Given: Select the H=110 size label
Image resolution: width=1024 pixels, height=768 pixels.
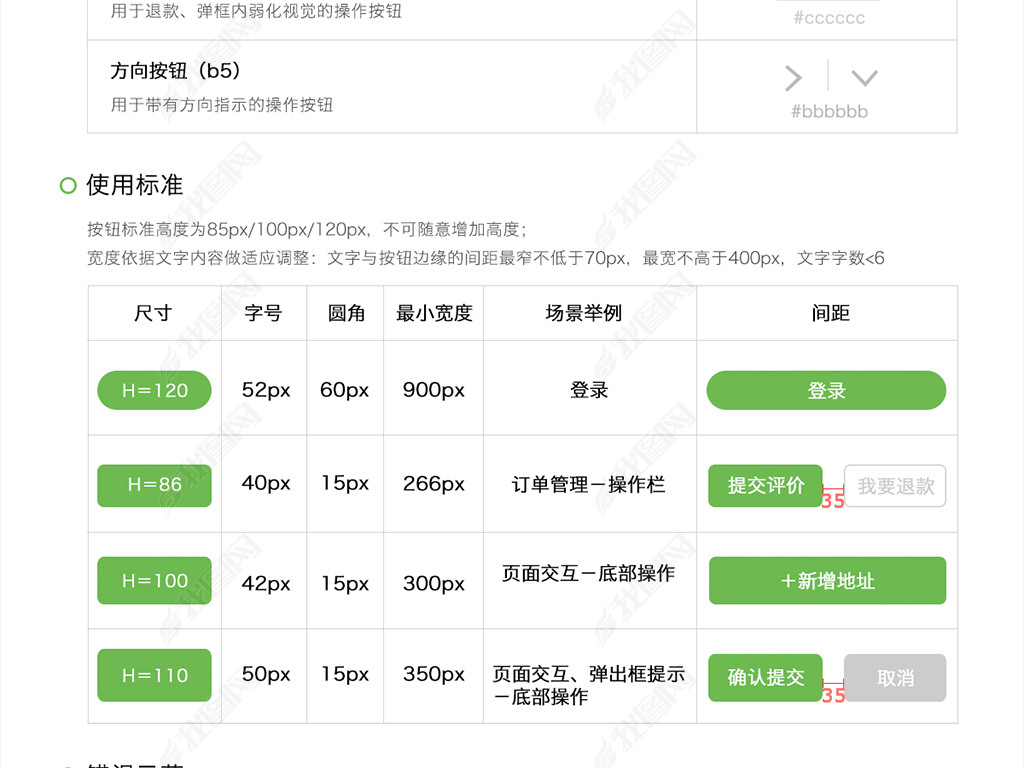Looking at the screenshot, I should (x=154, y=675).
